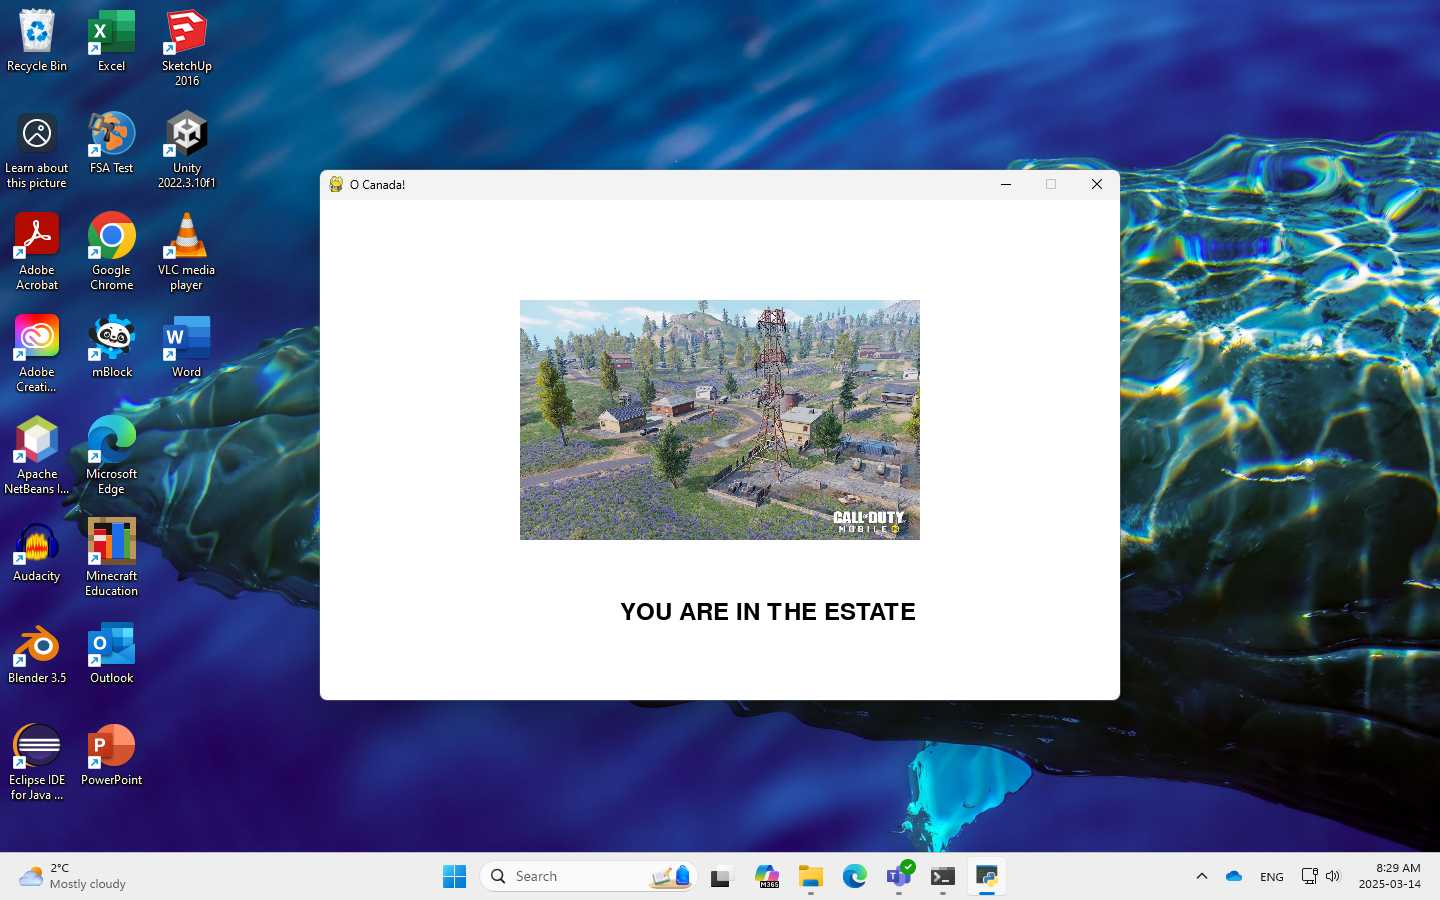Open Microsoft 365 Copilot taskbar icon
The image size is (1440, 900).
coord(767,876)
